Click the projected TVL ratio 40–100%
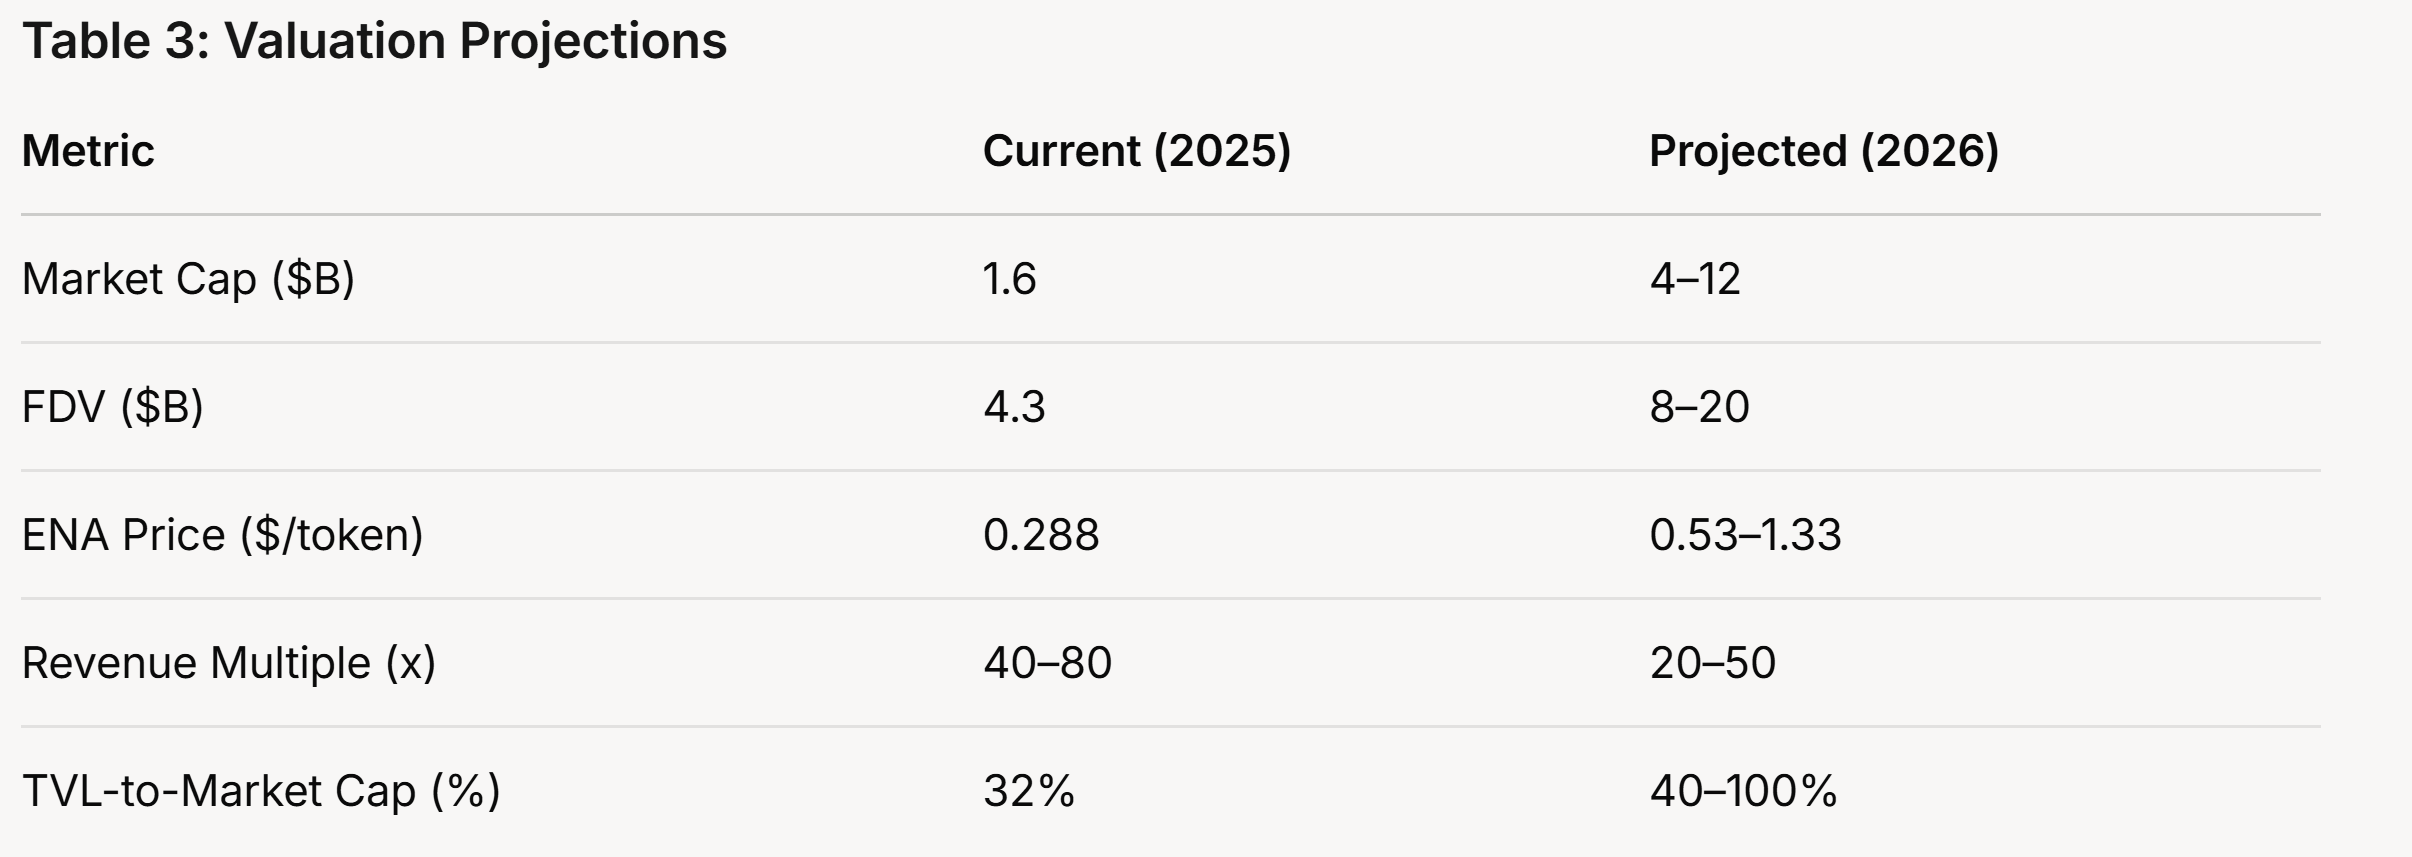The height and width of the screenshot is (857, 2412). pos(1744,791)
